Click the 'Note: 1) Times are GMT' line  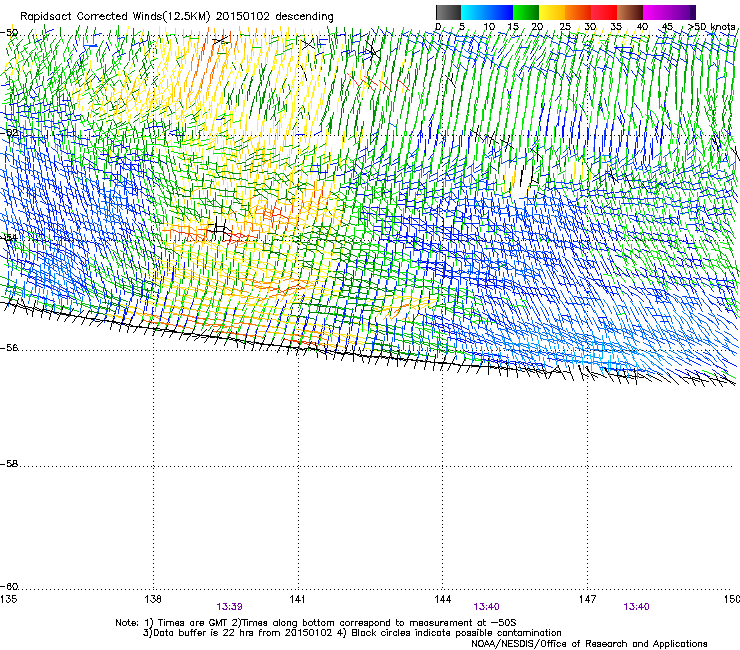[x=316, y=623]
